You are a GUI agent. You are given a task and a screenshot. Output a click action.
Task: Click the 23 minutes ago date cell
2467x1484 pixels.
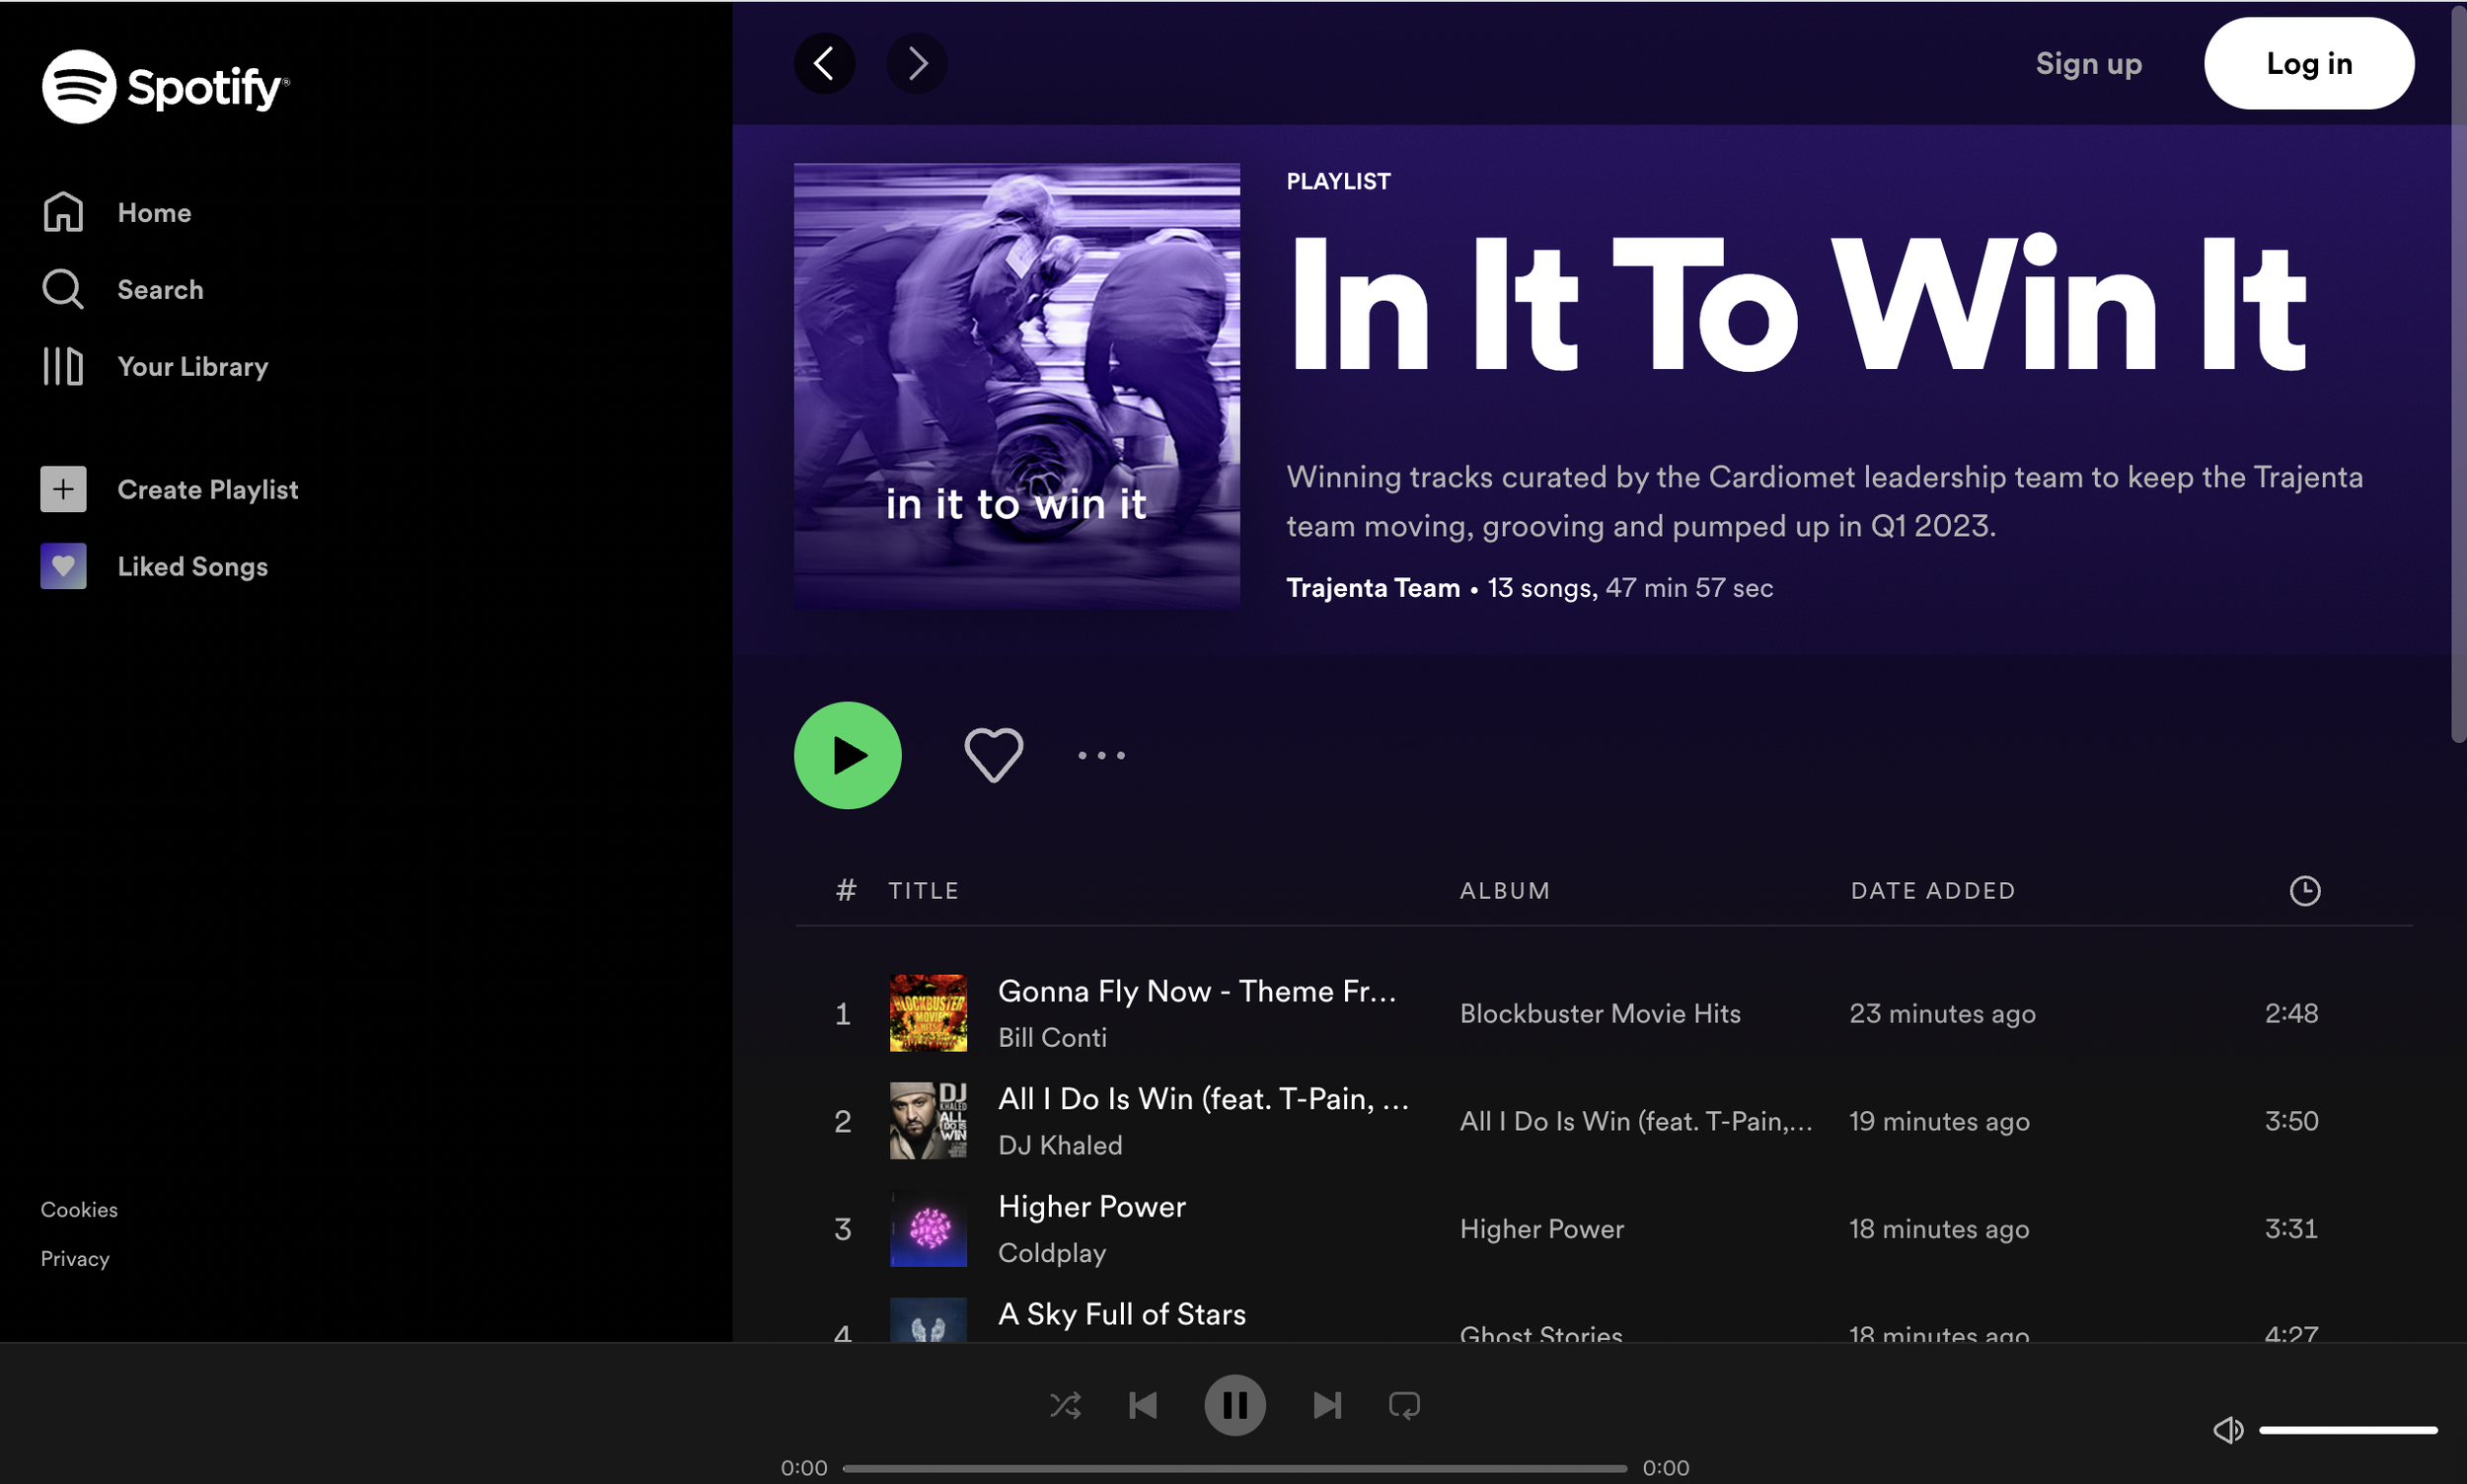pyautogui.click(x=1942, y=1014)
